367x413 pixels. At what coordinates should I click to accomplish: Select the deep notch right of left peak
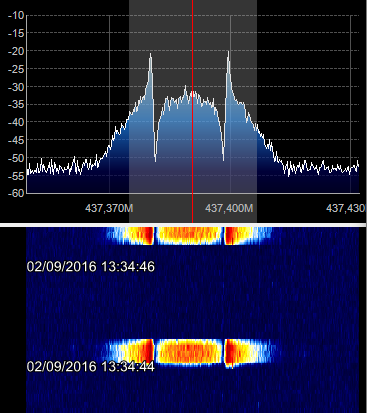(155, 157)
